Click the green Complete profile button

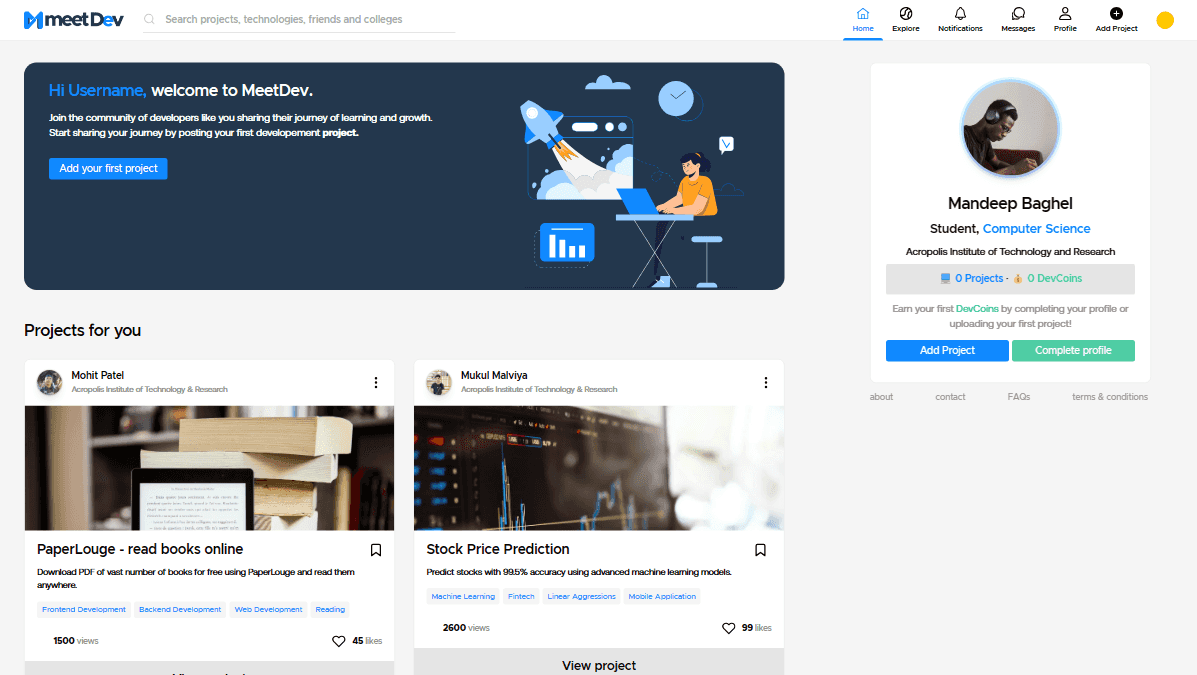pos(1073,351)
